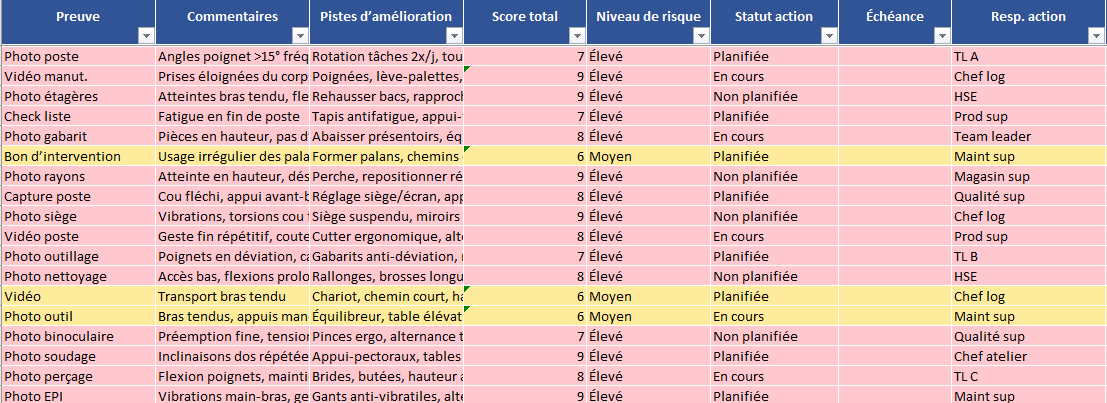Select the Chef atelier cell

pyautogui.click(x=1026, y=357)
